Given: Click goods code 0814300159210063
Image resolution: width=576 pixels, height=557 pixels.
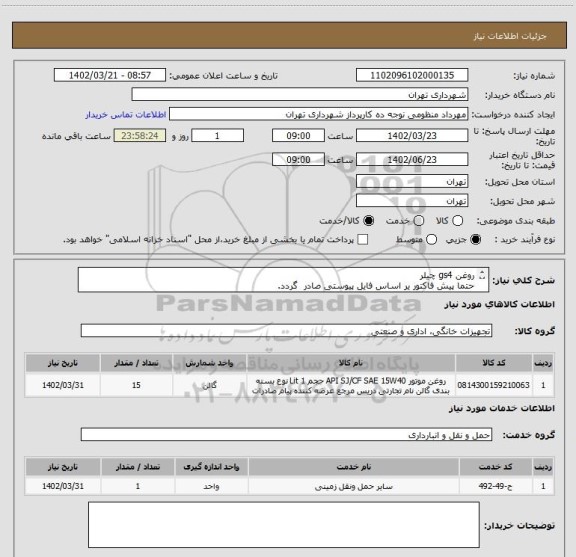Looking at the screenshot, I should click(x=493, y=385).
